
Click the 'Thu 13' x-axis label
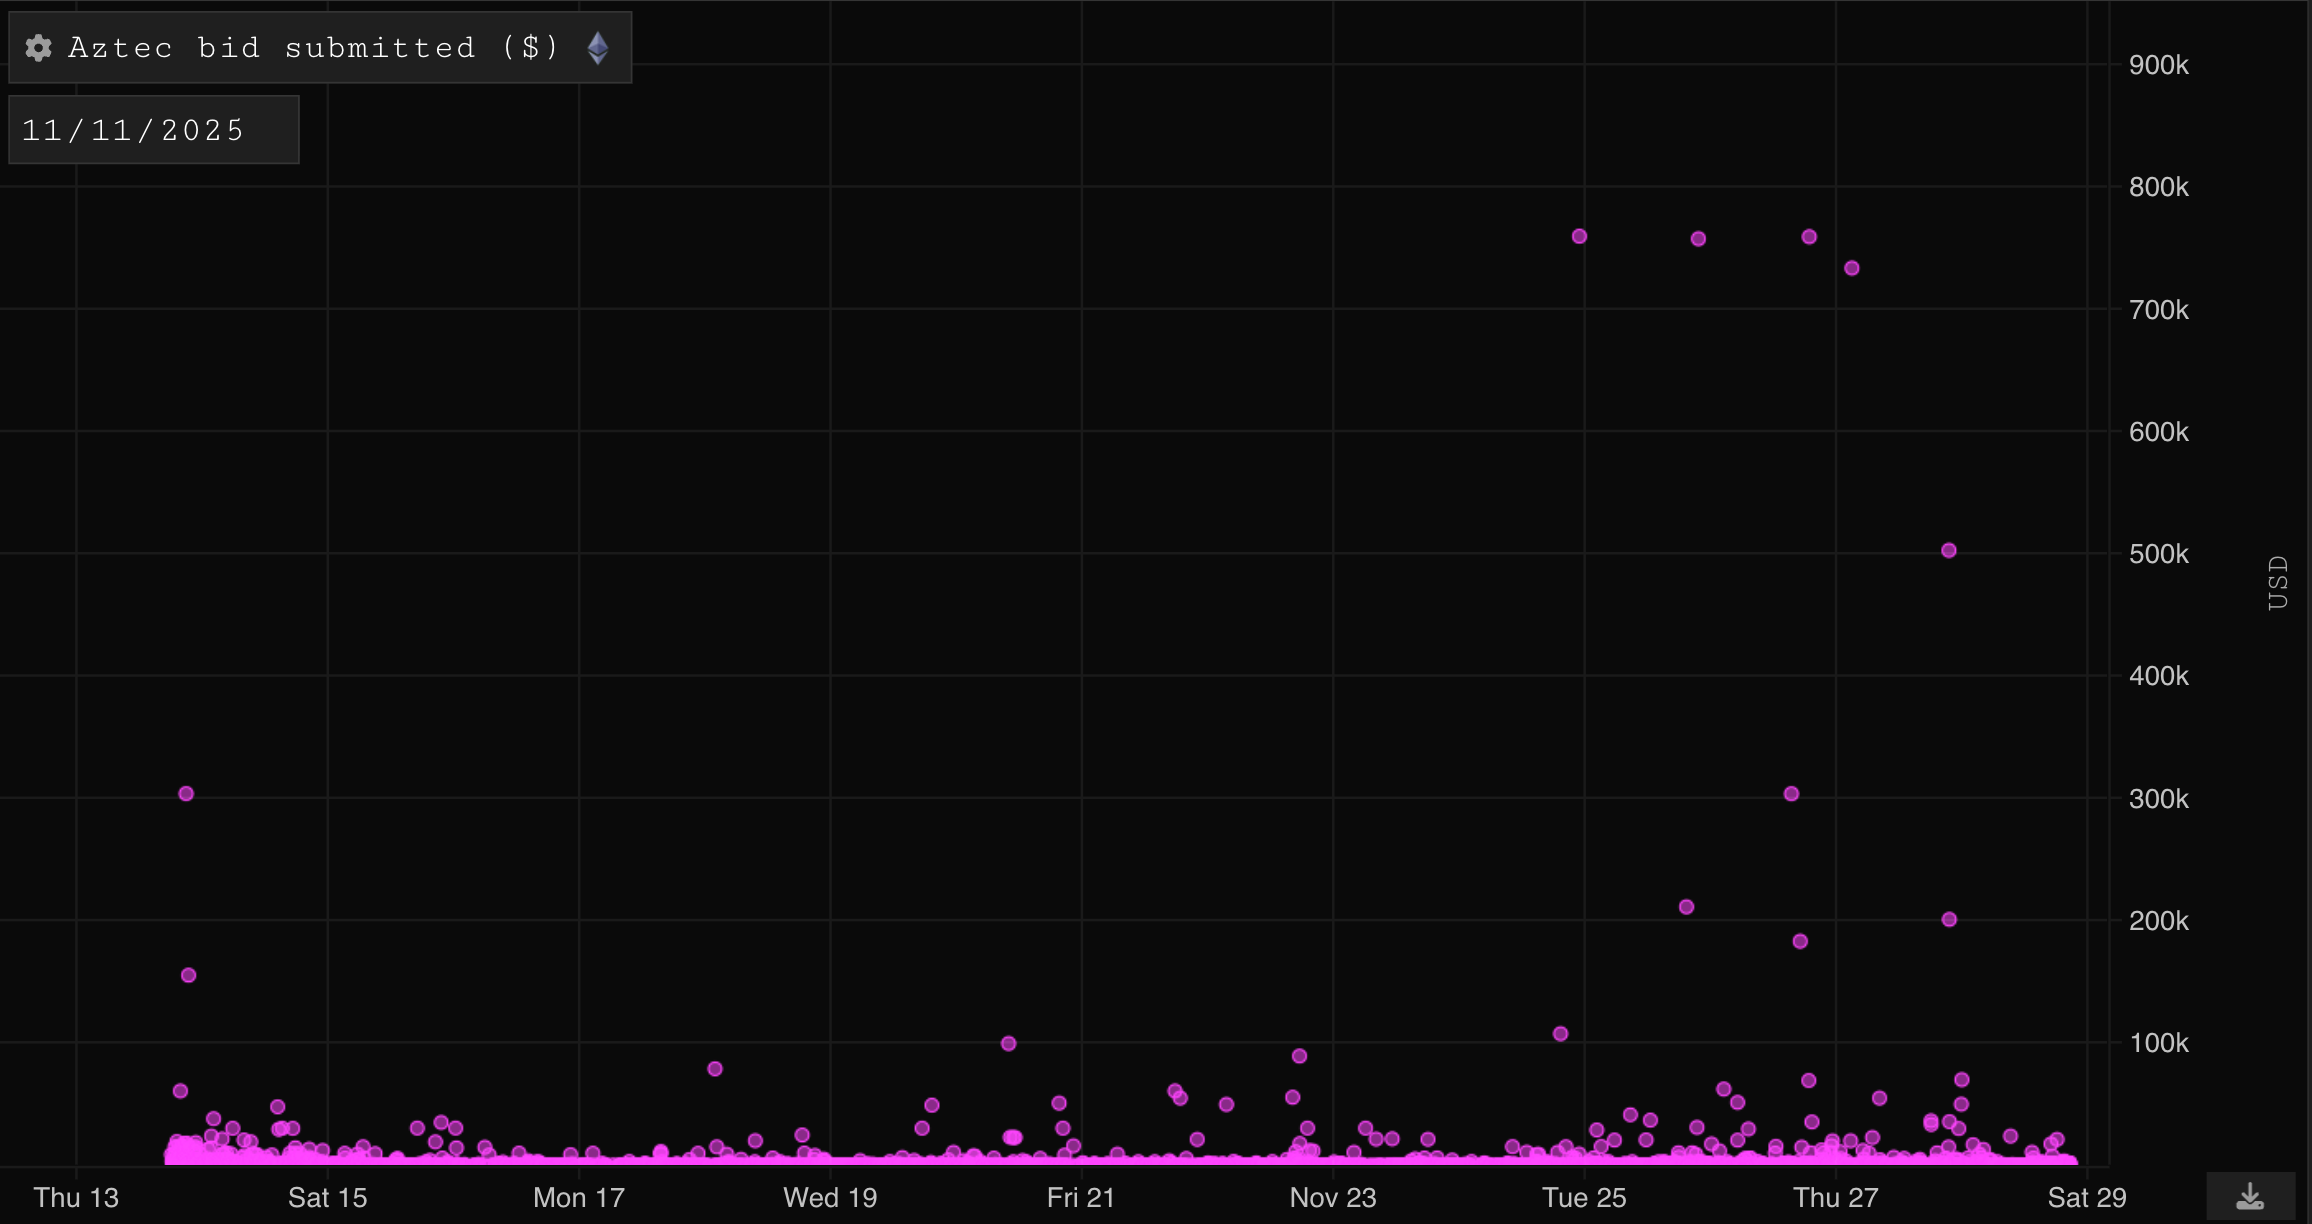(76, 1197)
